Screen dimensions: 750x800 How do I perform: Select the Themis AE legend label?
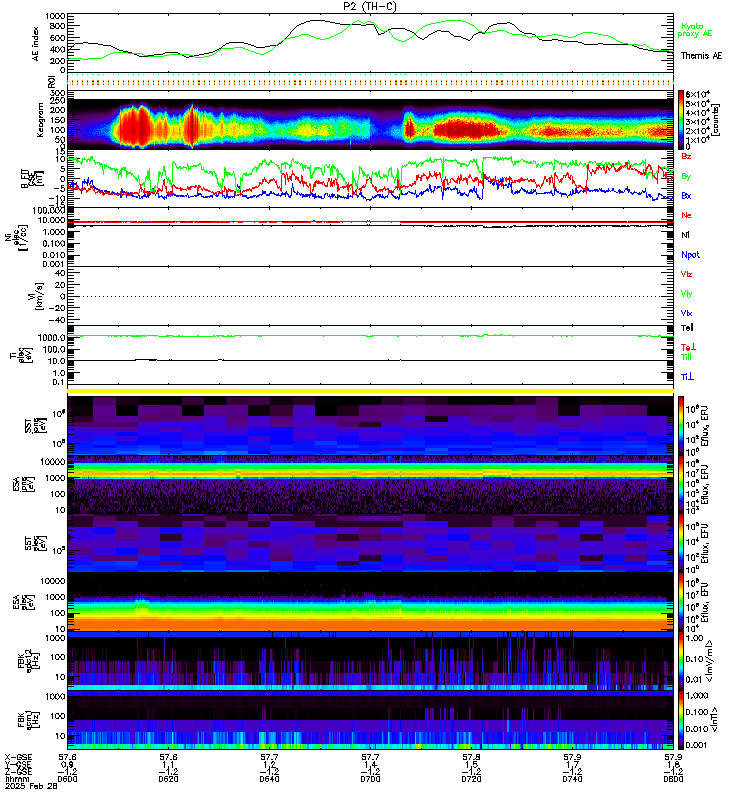pos(701,56)
